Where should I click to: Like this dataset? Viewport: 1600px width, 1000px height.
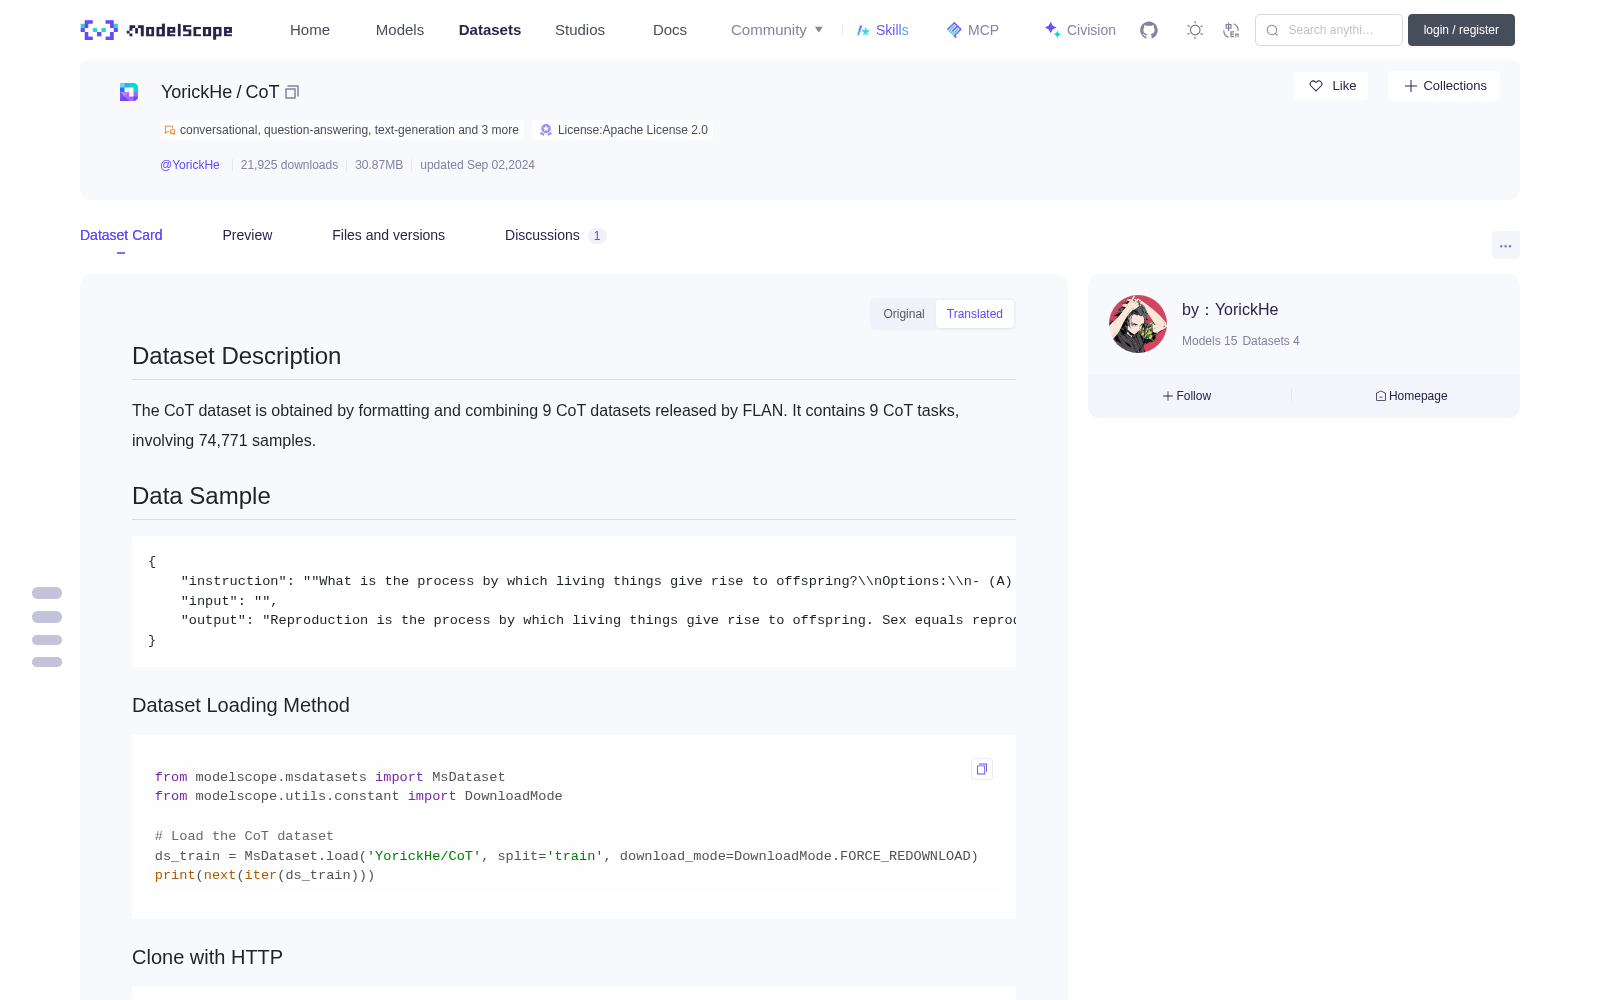(x=1331, y=86)
